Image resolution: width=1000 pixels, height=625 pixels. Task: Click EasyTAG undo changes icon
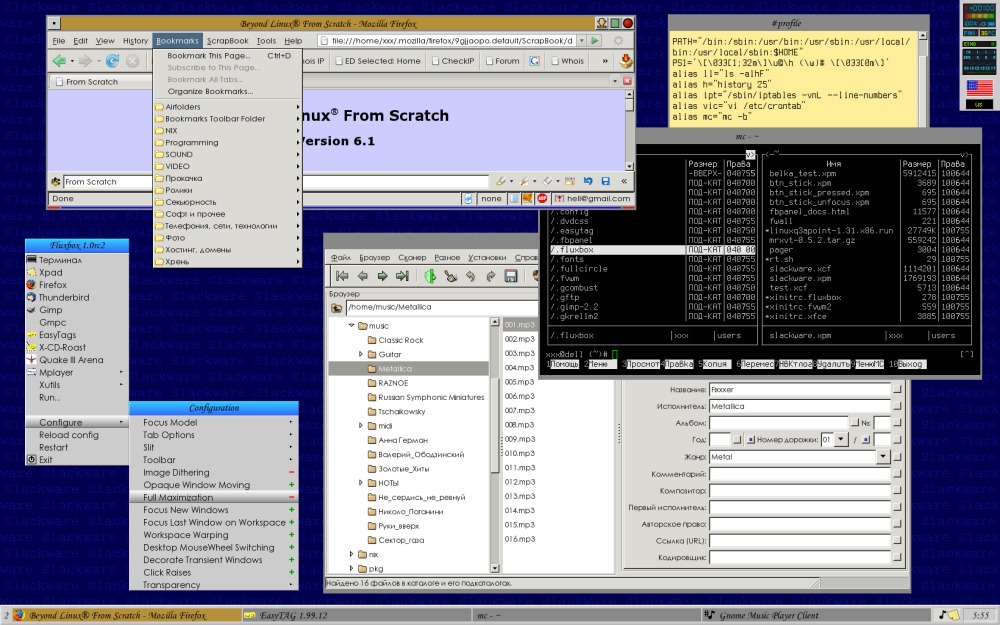pyautogui.click(x=470, y=276)
